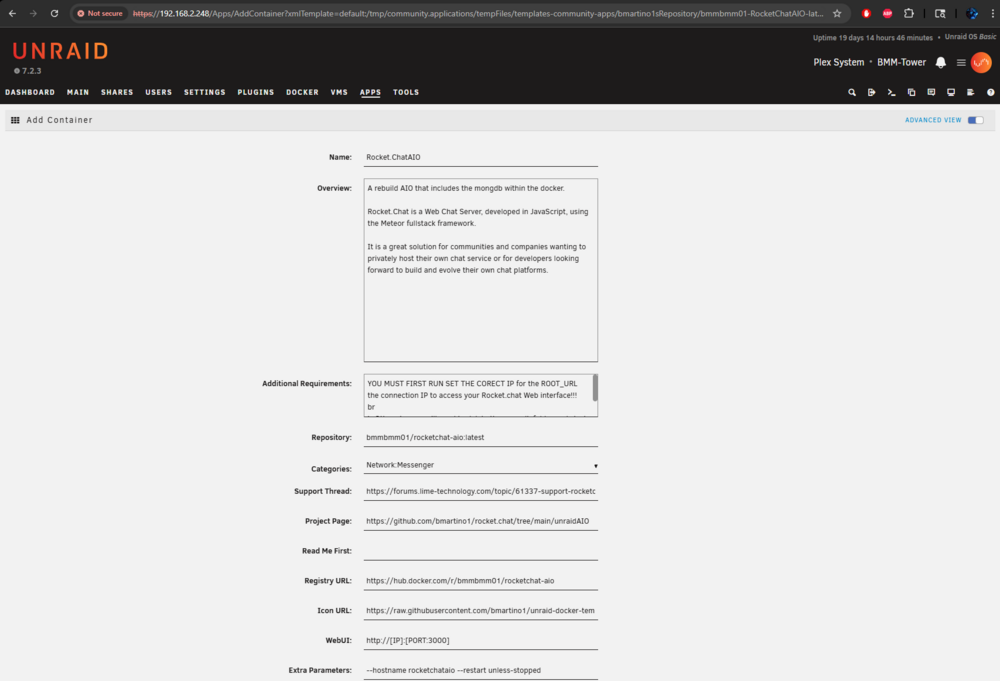Open the PLUGINS tab
Image resolution: width=1000 pixels, height=681 pixels.
(256, 92)
